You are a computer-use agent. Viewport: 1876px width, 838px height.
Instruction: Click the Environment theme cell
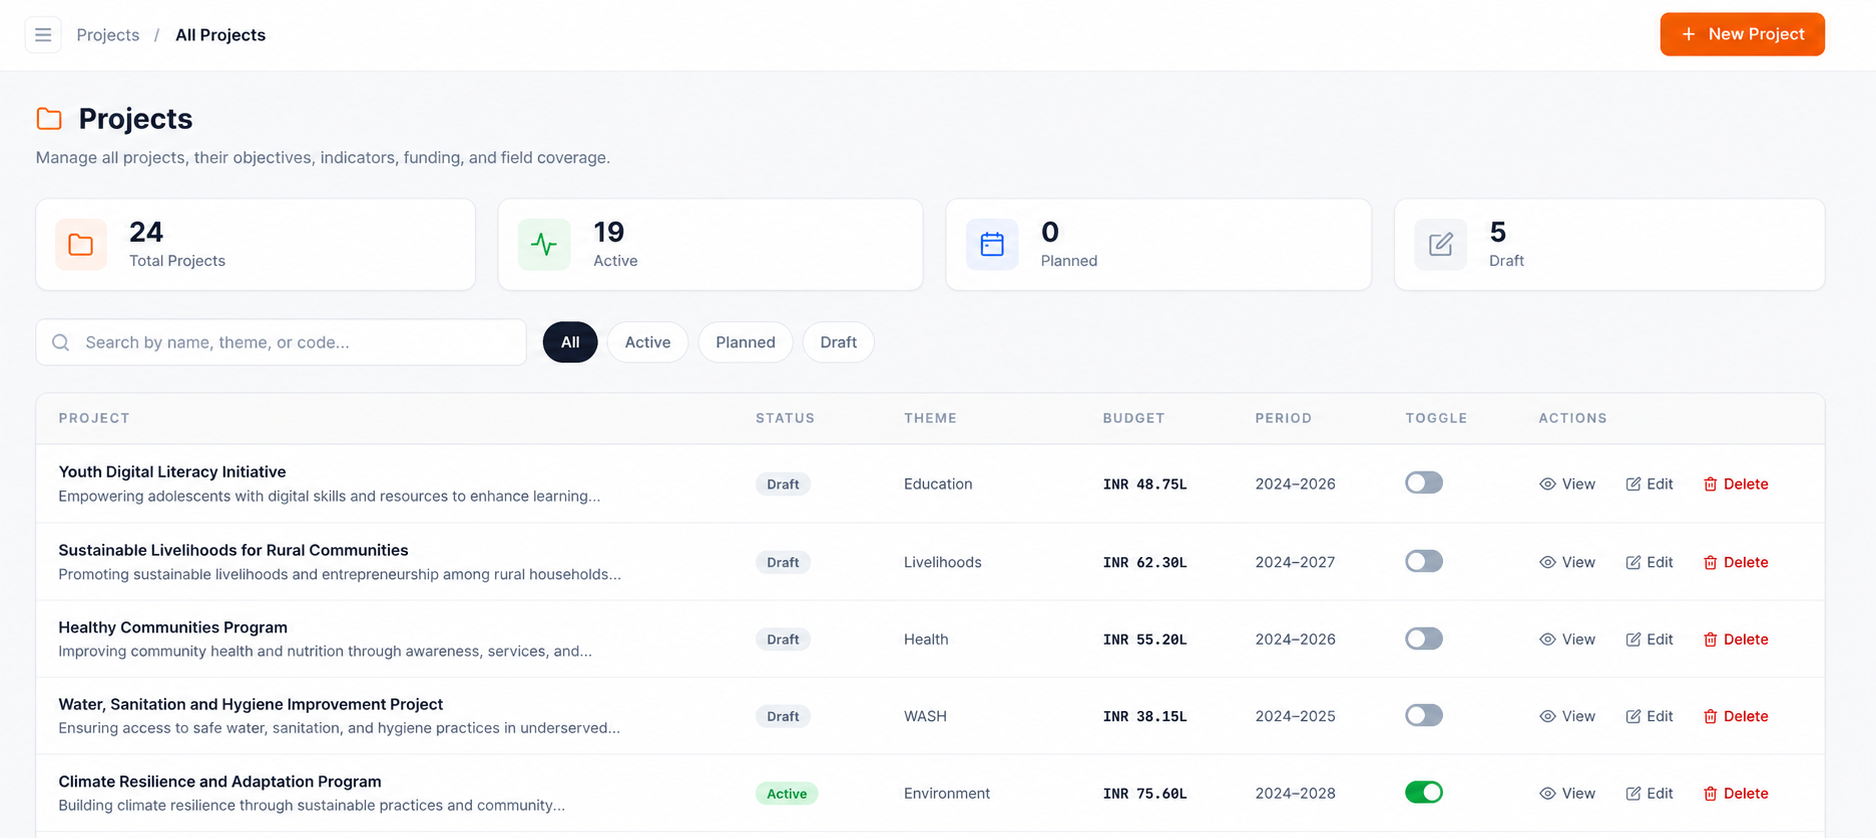947,793
